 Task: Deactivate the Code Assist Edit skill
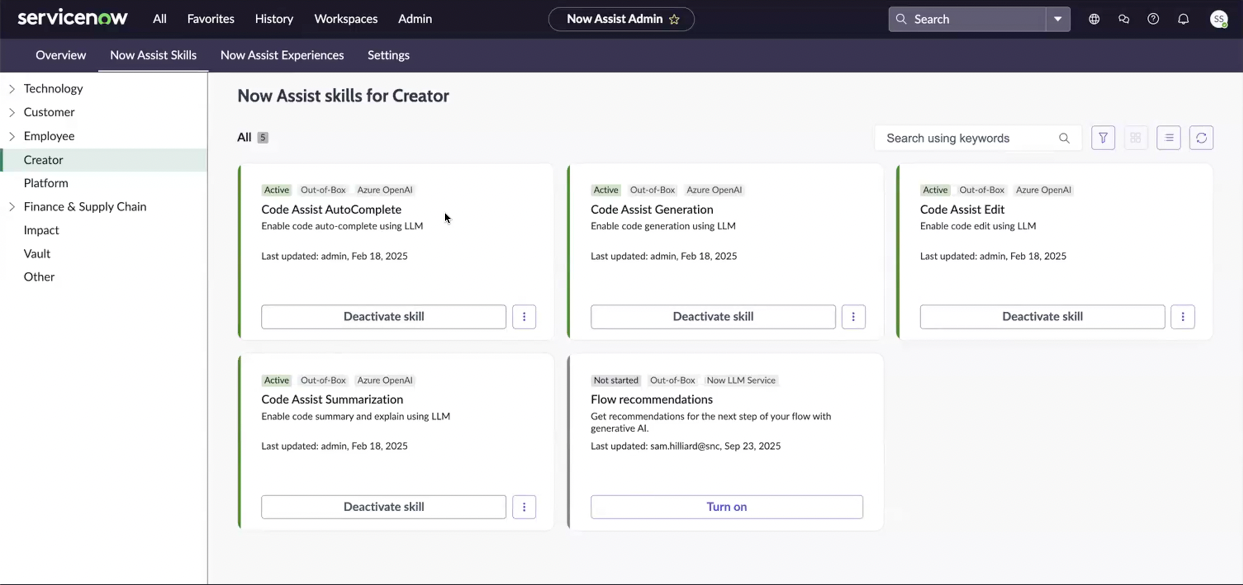click(x=1042, y=317)
